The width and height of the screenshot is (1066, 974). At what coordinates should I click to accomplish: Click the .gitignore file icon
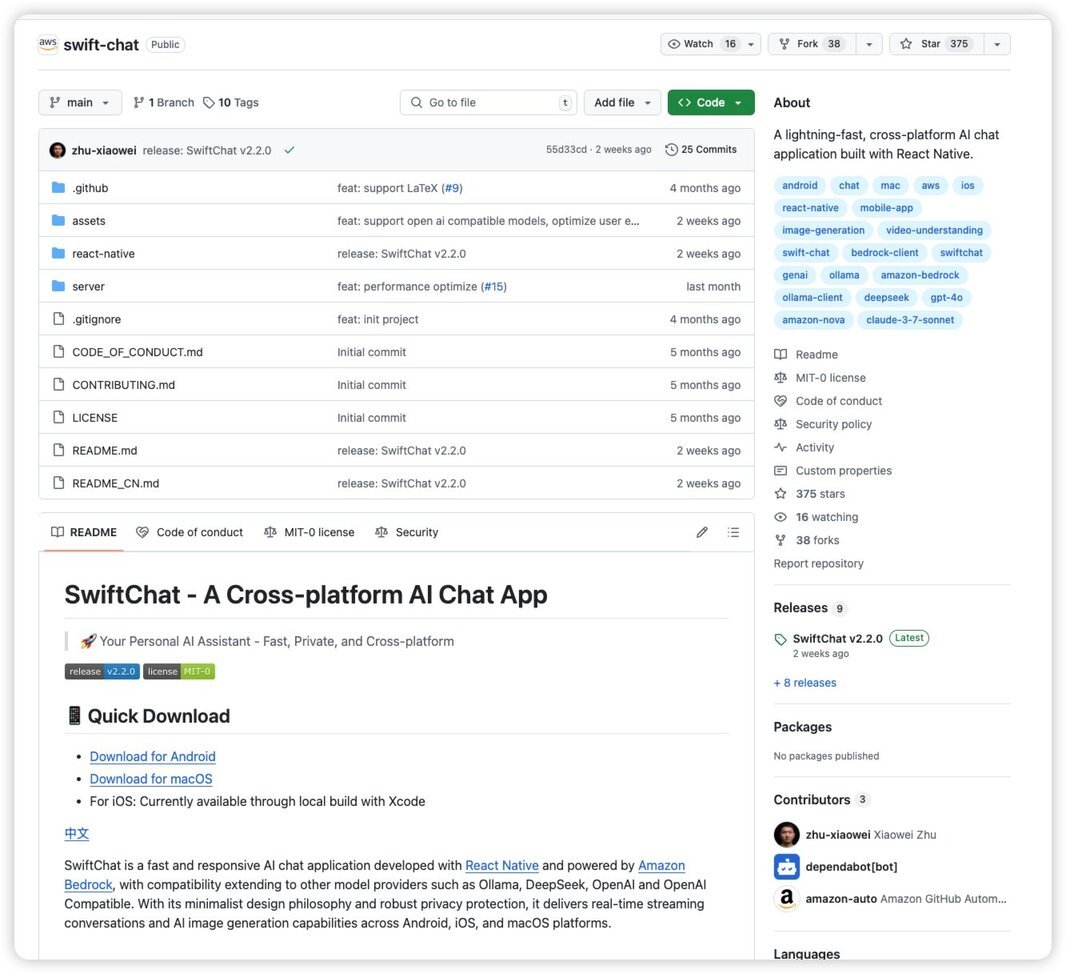58,319
